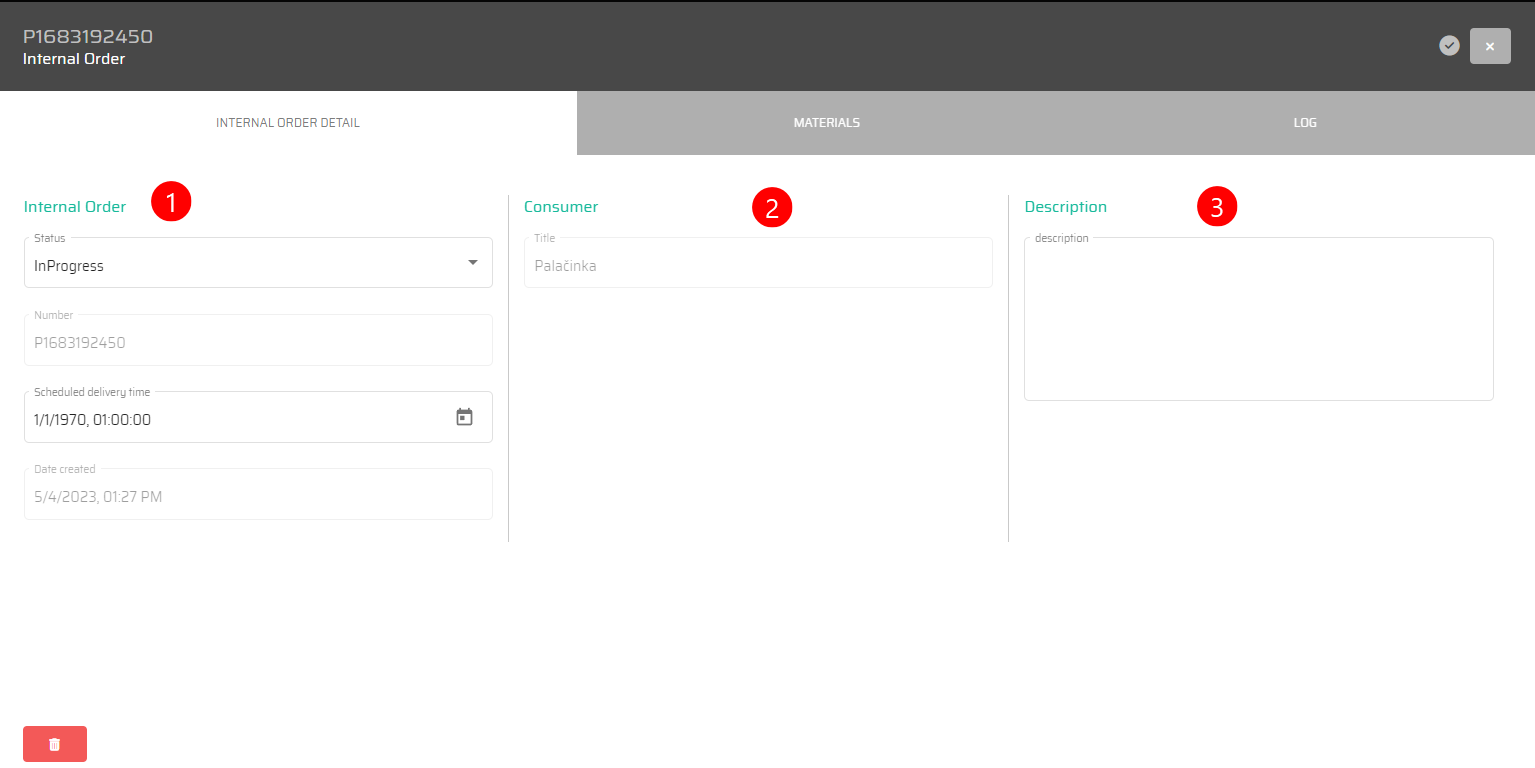
Task: Open the Log tab
Action: point(1305,123)
